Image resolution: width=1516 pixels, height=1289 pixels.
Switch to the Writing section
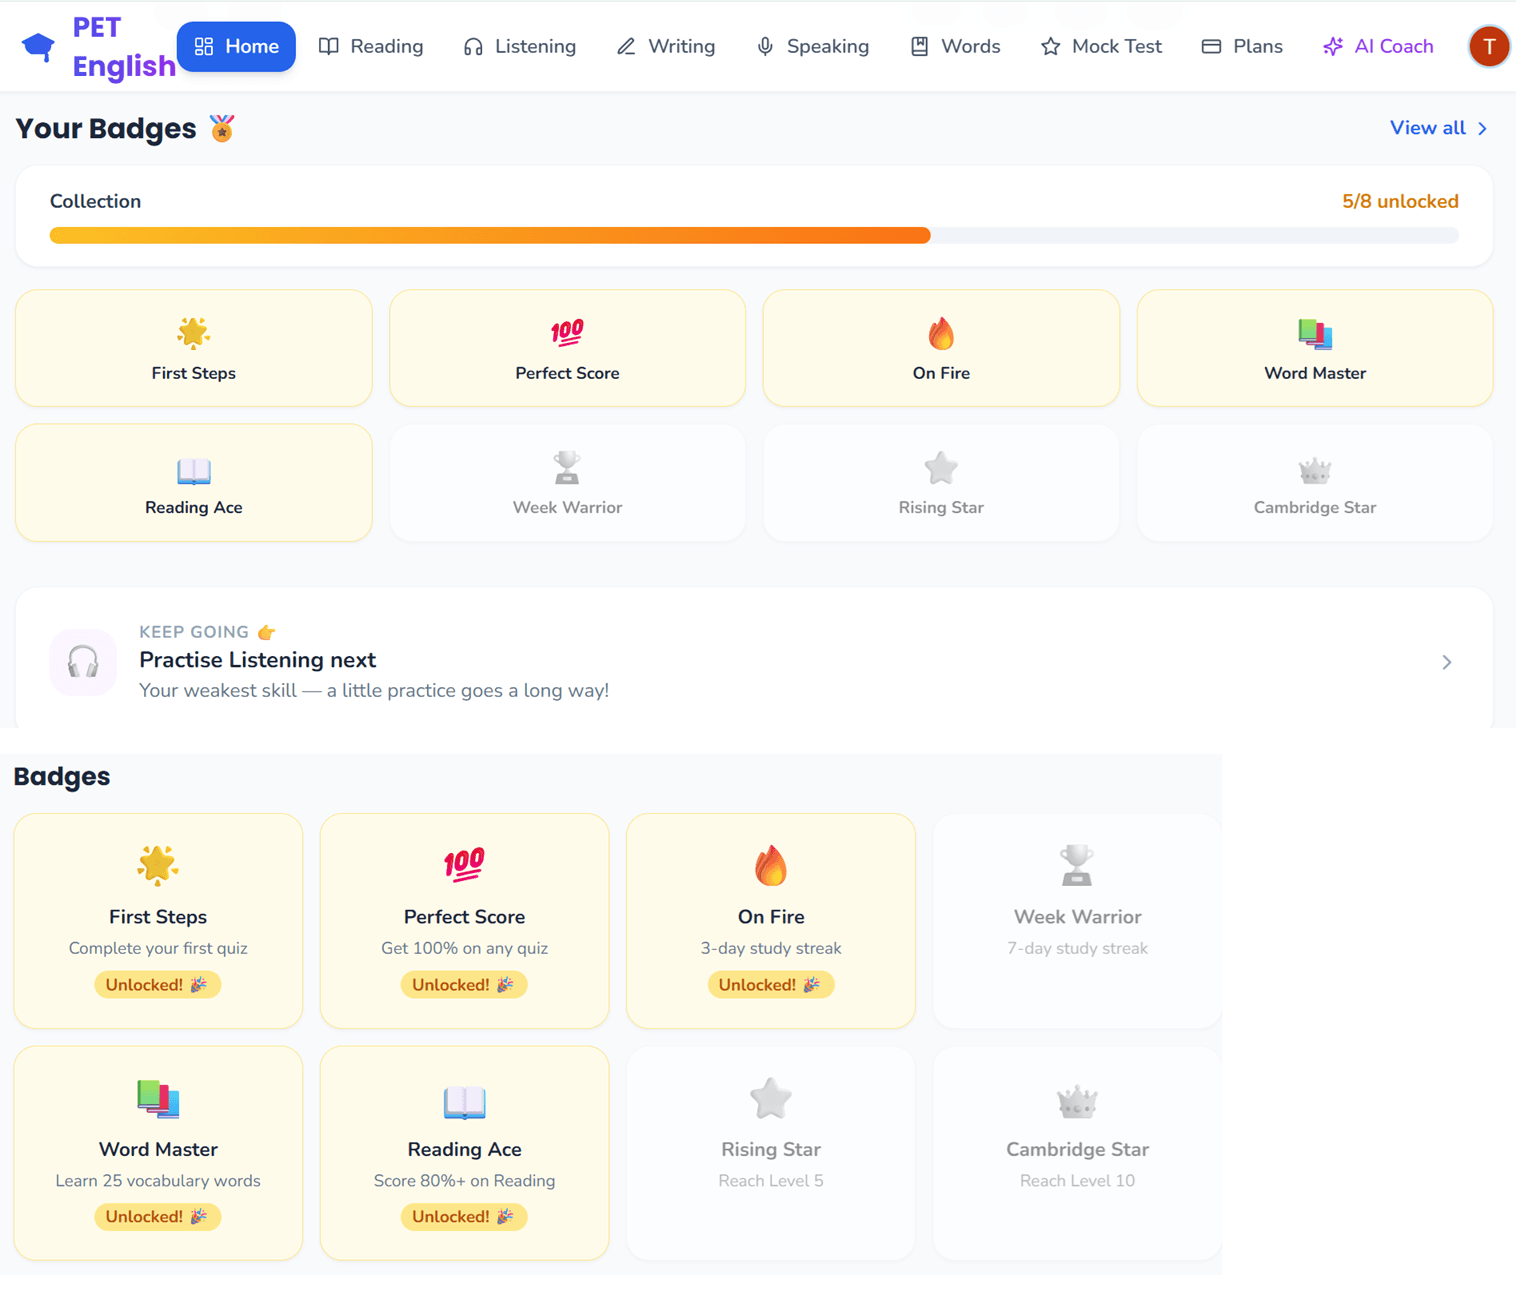(x=666, y=47)
